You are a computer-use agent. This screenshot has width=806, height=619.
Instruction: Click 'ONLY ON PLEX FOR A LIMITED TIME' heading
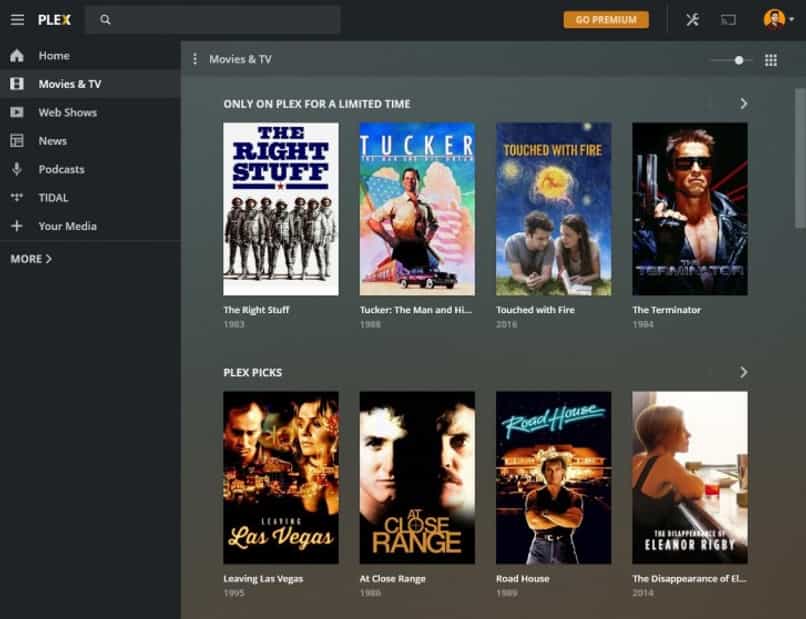(317, 104)
